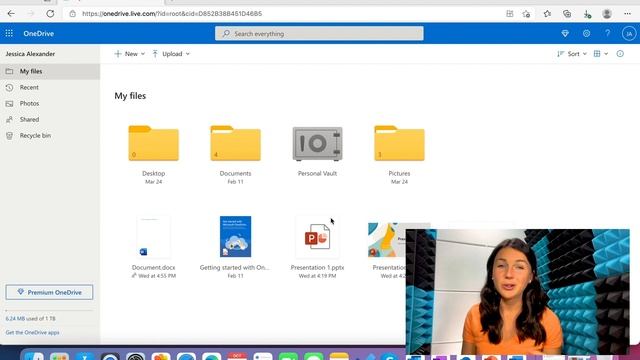Image resolution: width=640 pixels, height=360 pixels.
Task: Open the browser Favorites list icon
Action: tap(547, 14)
